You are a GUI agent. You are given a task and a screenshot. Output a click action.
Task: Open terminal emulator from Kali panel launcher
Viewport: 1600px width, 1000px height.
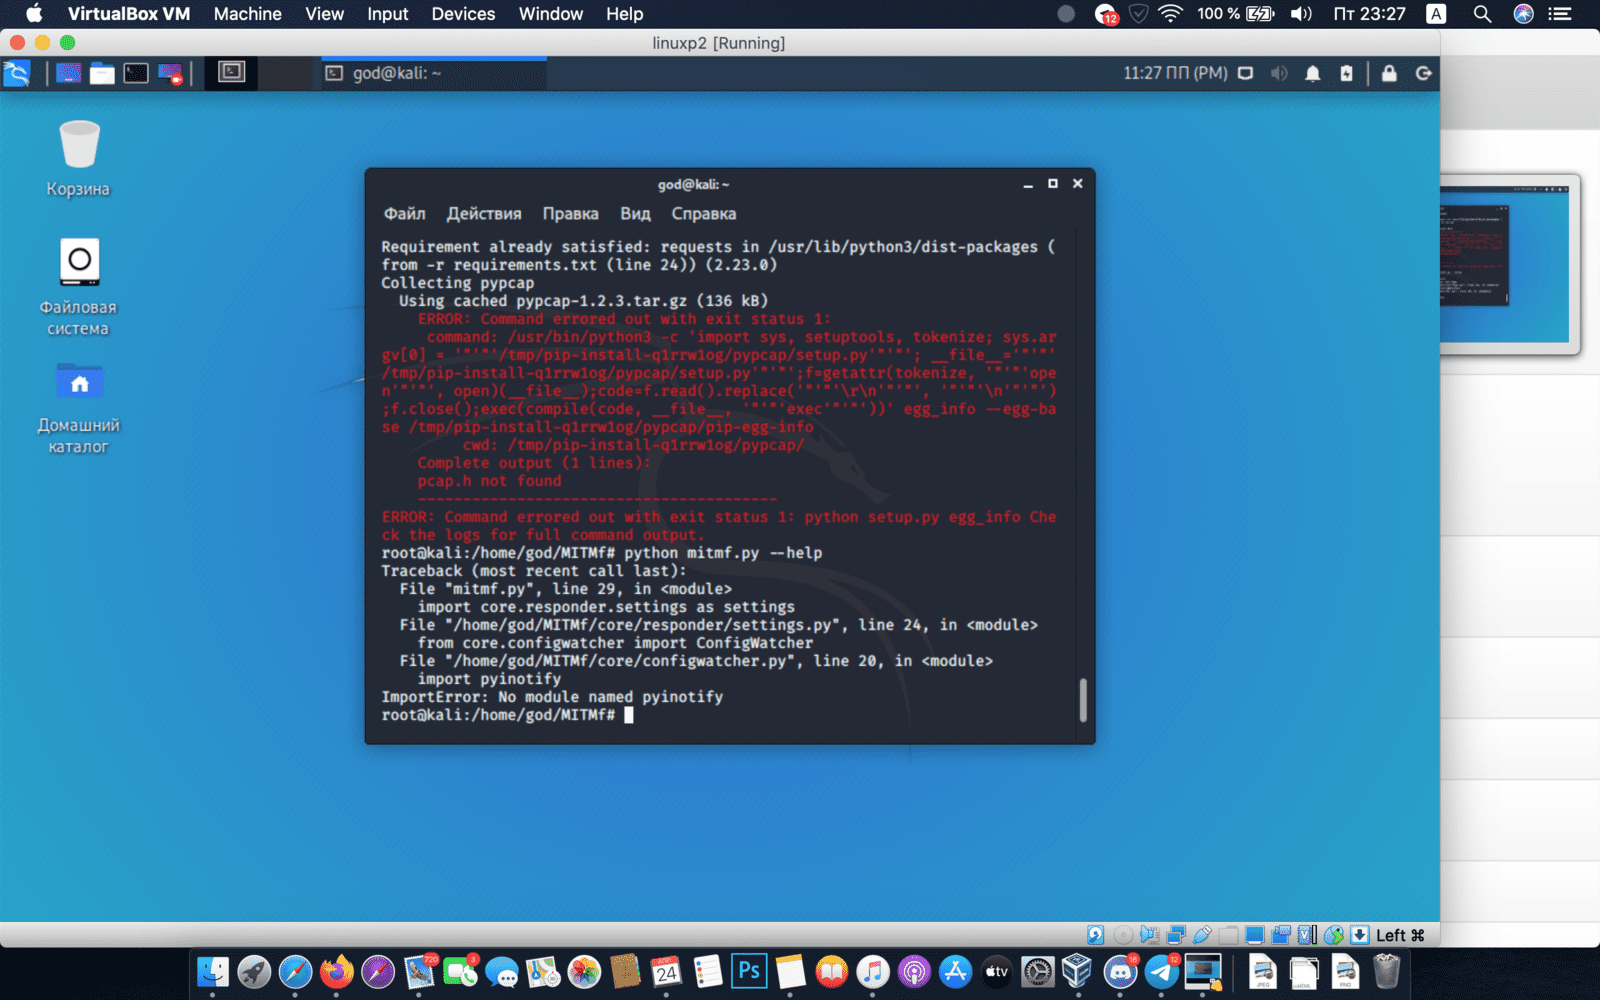pyautogui.click(x=136, y=73)
